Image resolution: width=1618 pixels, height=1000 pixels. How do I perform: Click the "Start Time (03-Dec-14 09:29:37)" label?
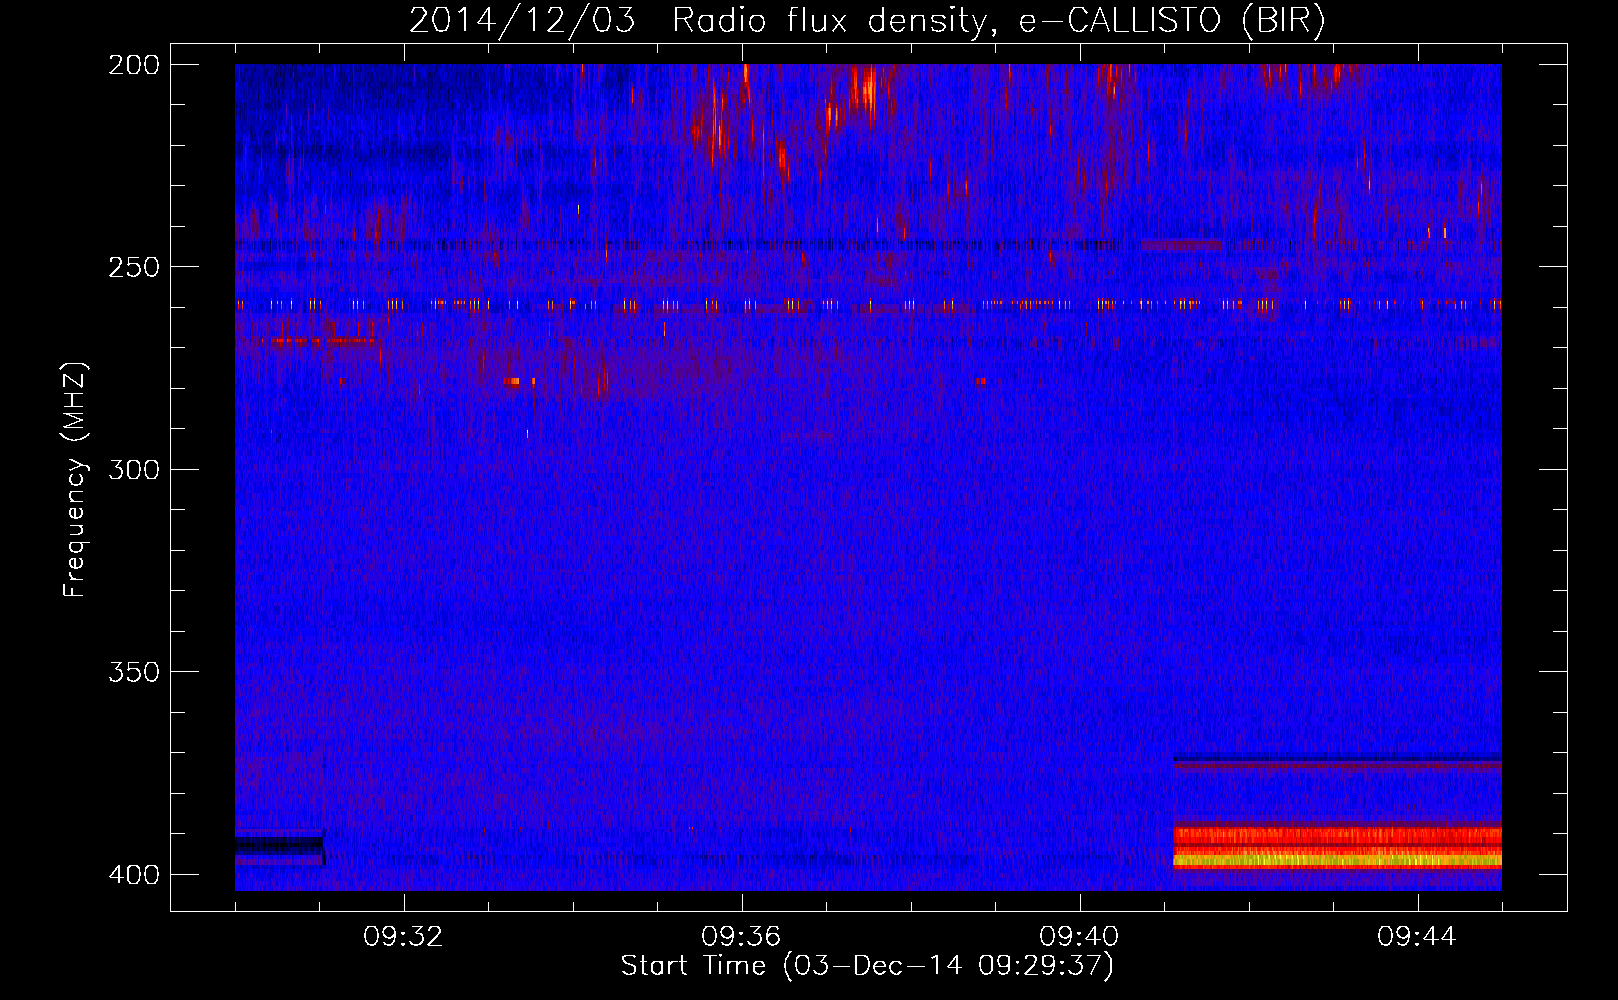tap(867, 966)
